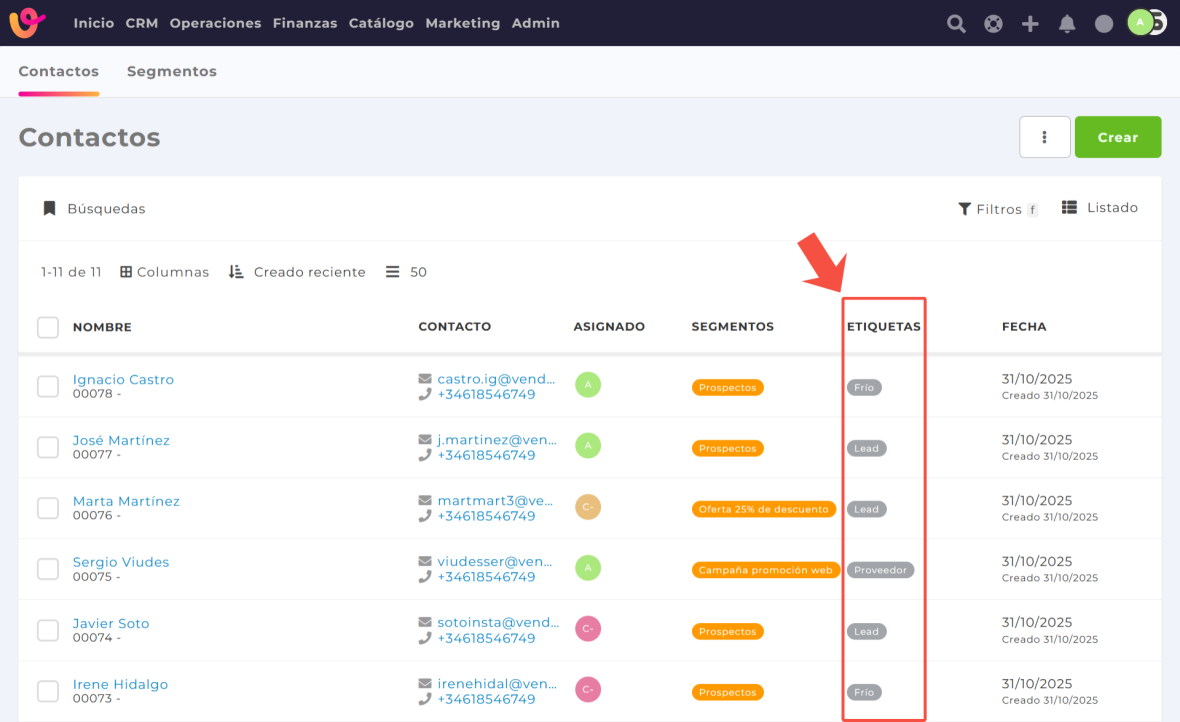Check the box for Ignacio Castro
Image resolution: width=1180 pixels, height=722 pixels.
point(48,387)
